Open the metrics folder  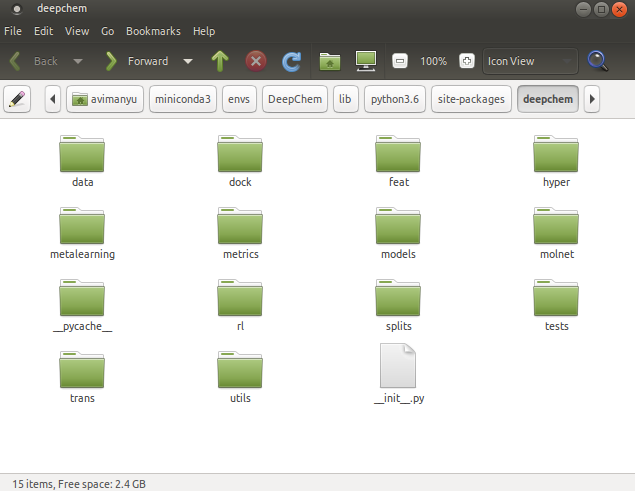240,233
